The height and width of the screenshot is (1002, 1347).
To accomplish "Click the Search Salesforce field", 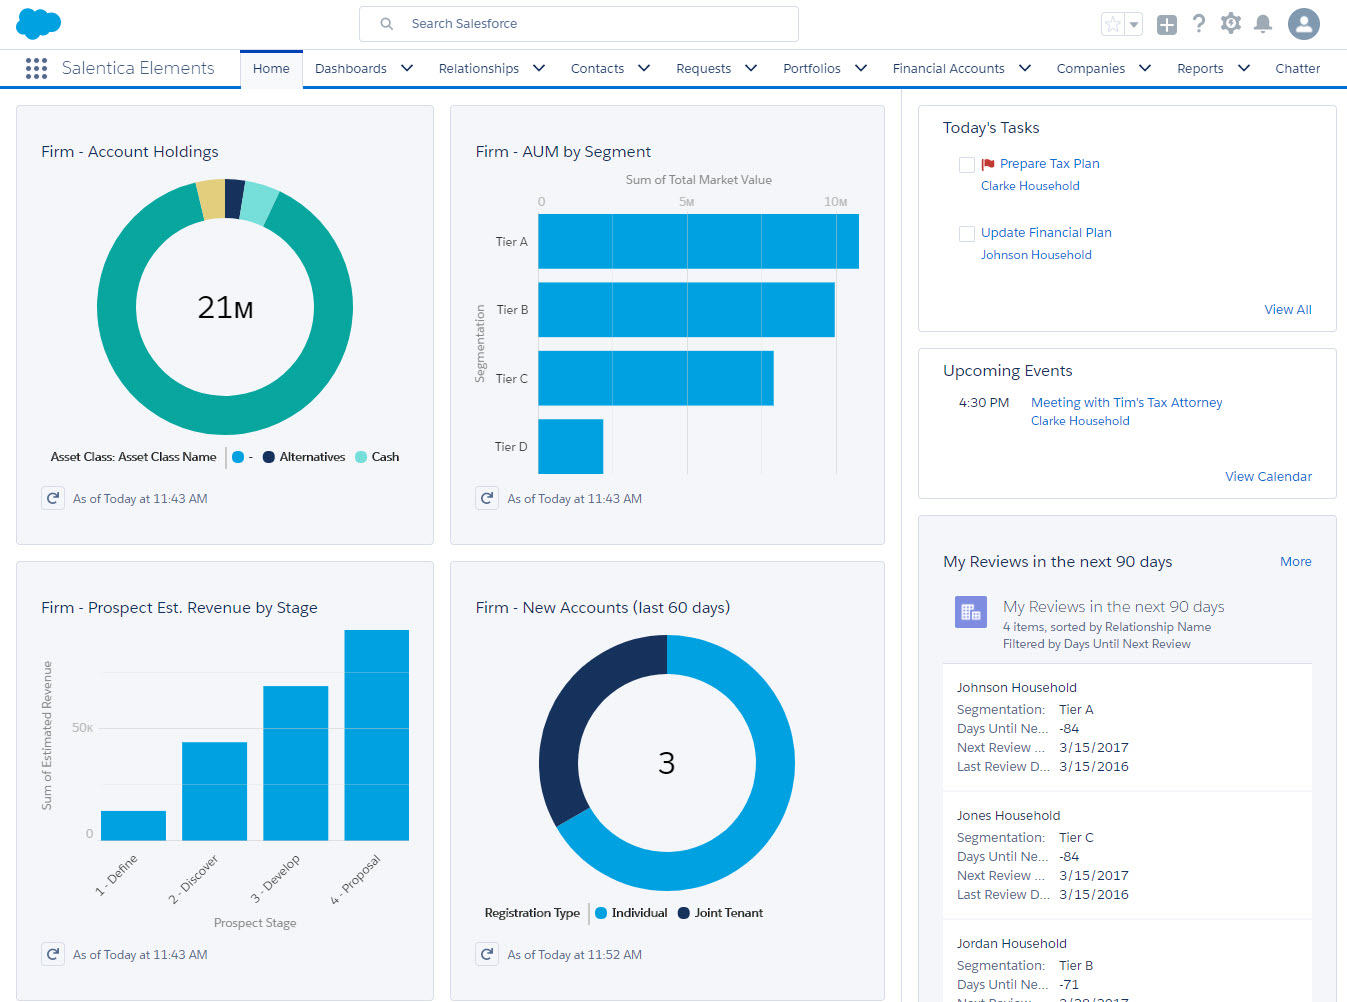I will [579, 24].
